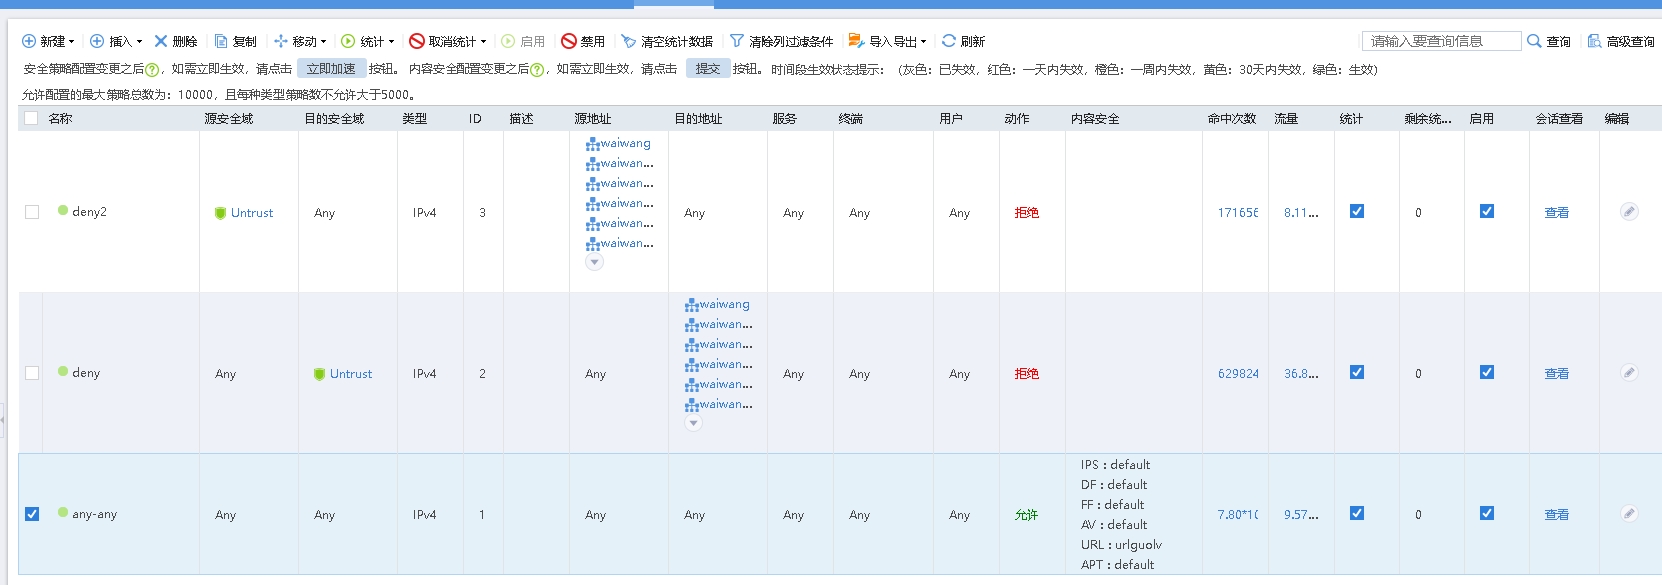Screen dimensions: 1662x585
Task: Click the 提交 submit button
Action: click(708, 69)
